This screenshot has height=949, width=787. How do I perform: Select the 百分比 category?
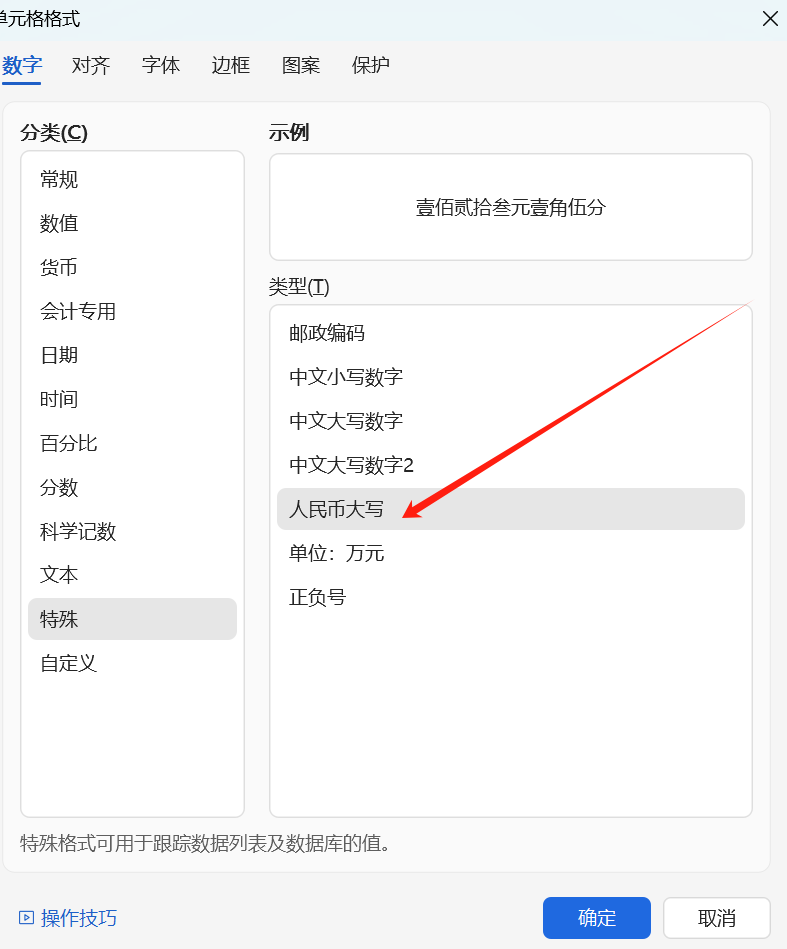(69, 444)
